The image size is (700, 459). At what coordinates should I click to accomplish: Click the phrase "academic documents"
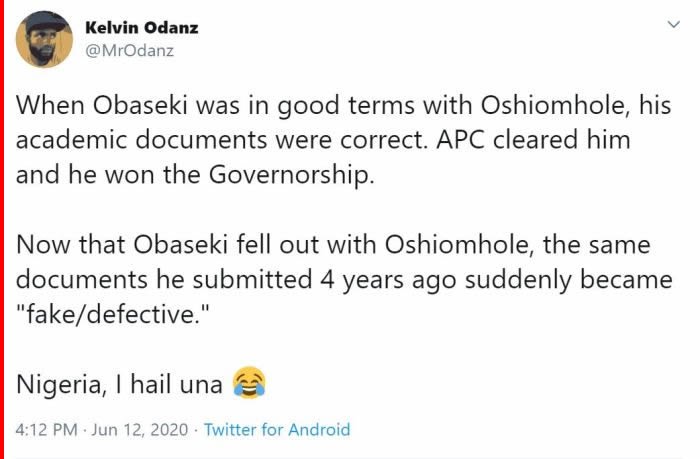point(142,140)
